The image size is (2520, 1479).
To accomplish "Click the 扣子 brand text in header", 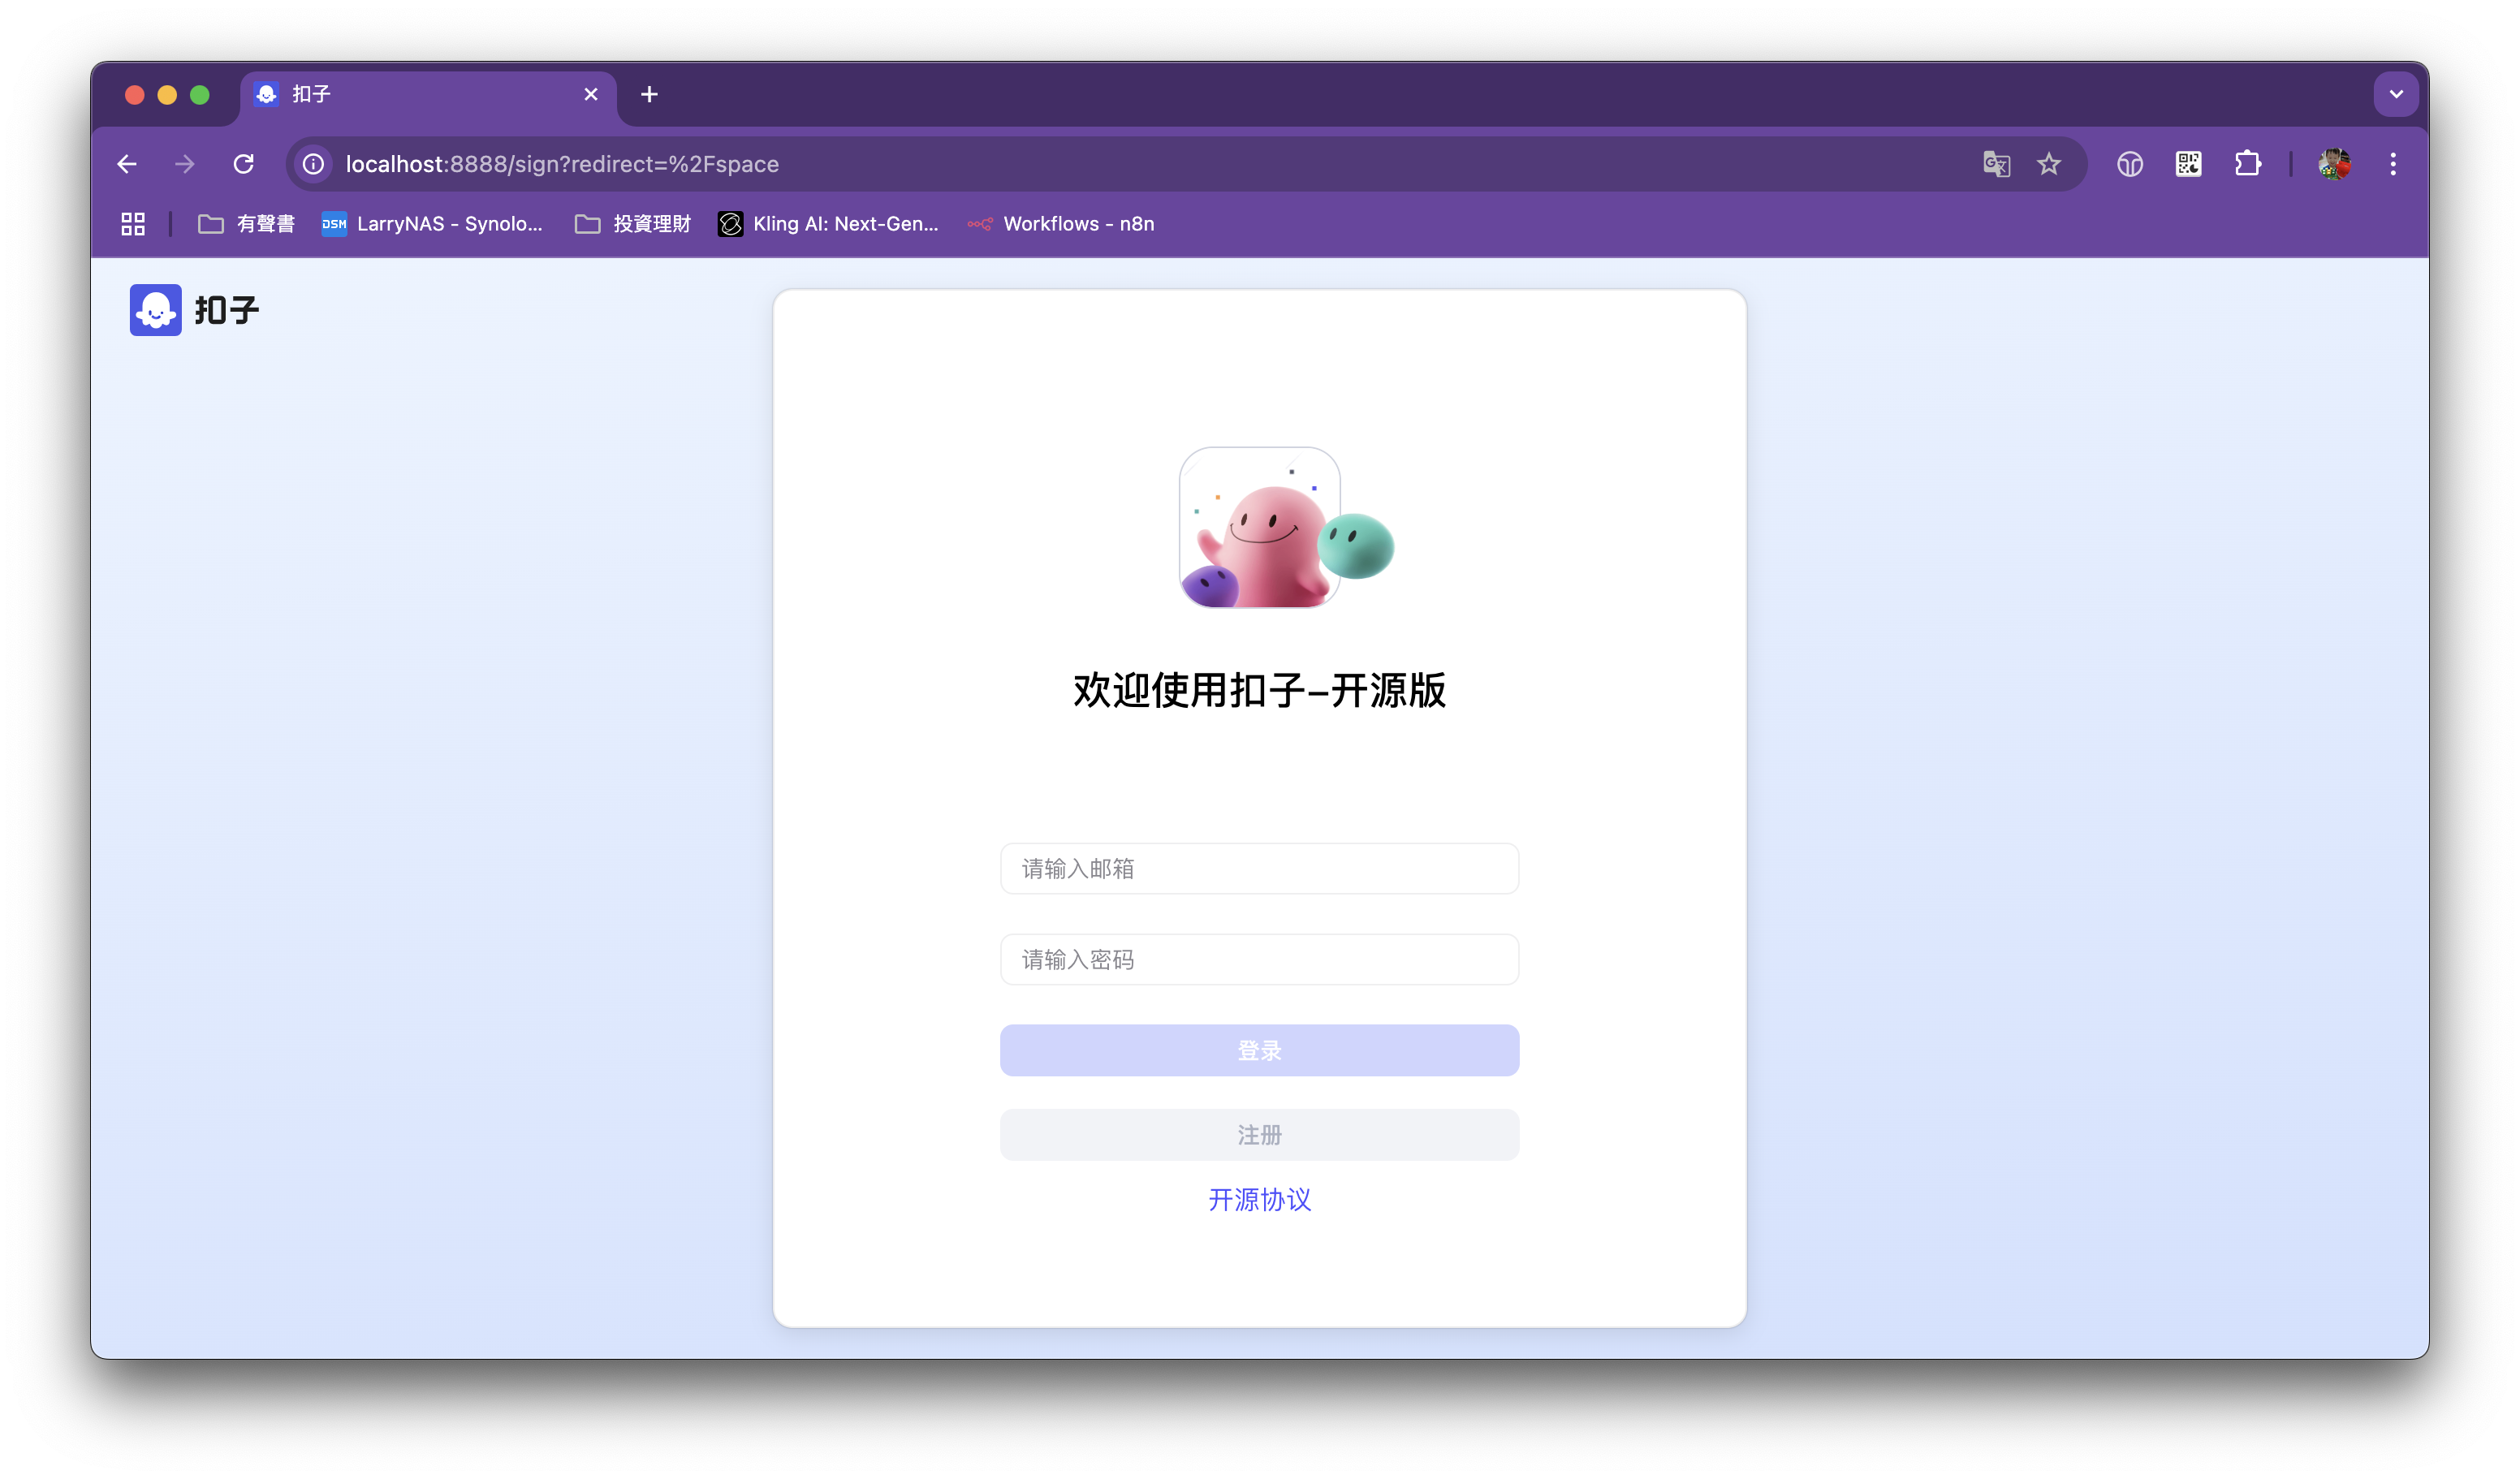I will click(x=227, y=310).
